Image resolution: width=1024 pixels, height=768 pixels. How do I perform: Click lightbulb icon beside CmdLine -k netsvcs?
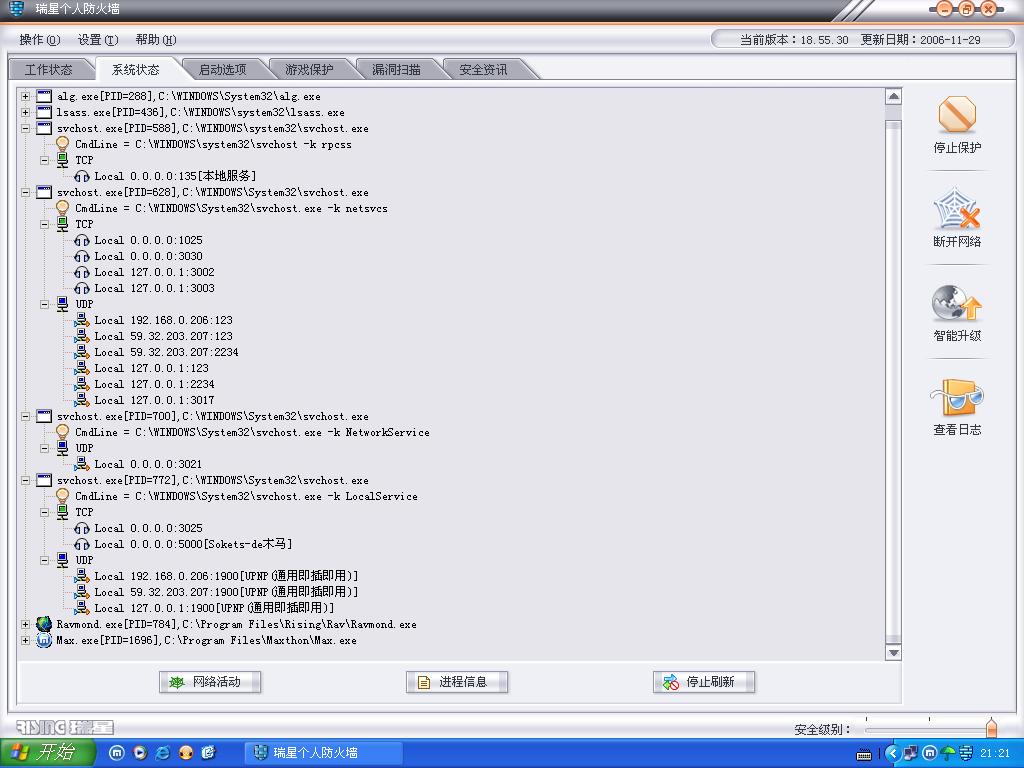click(63, 208)
